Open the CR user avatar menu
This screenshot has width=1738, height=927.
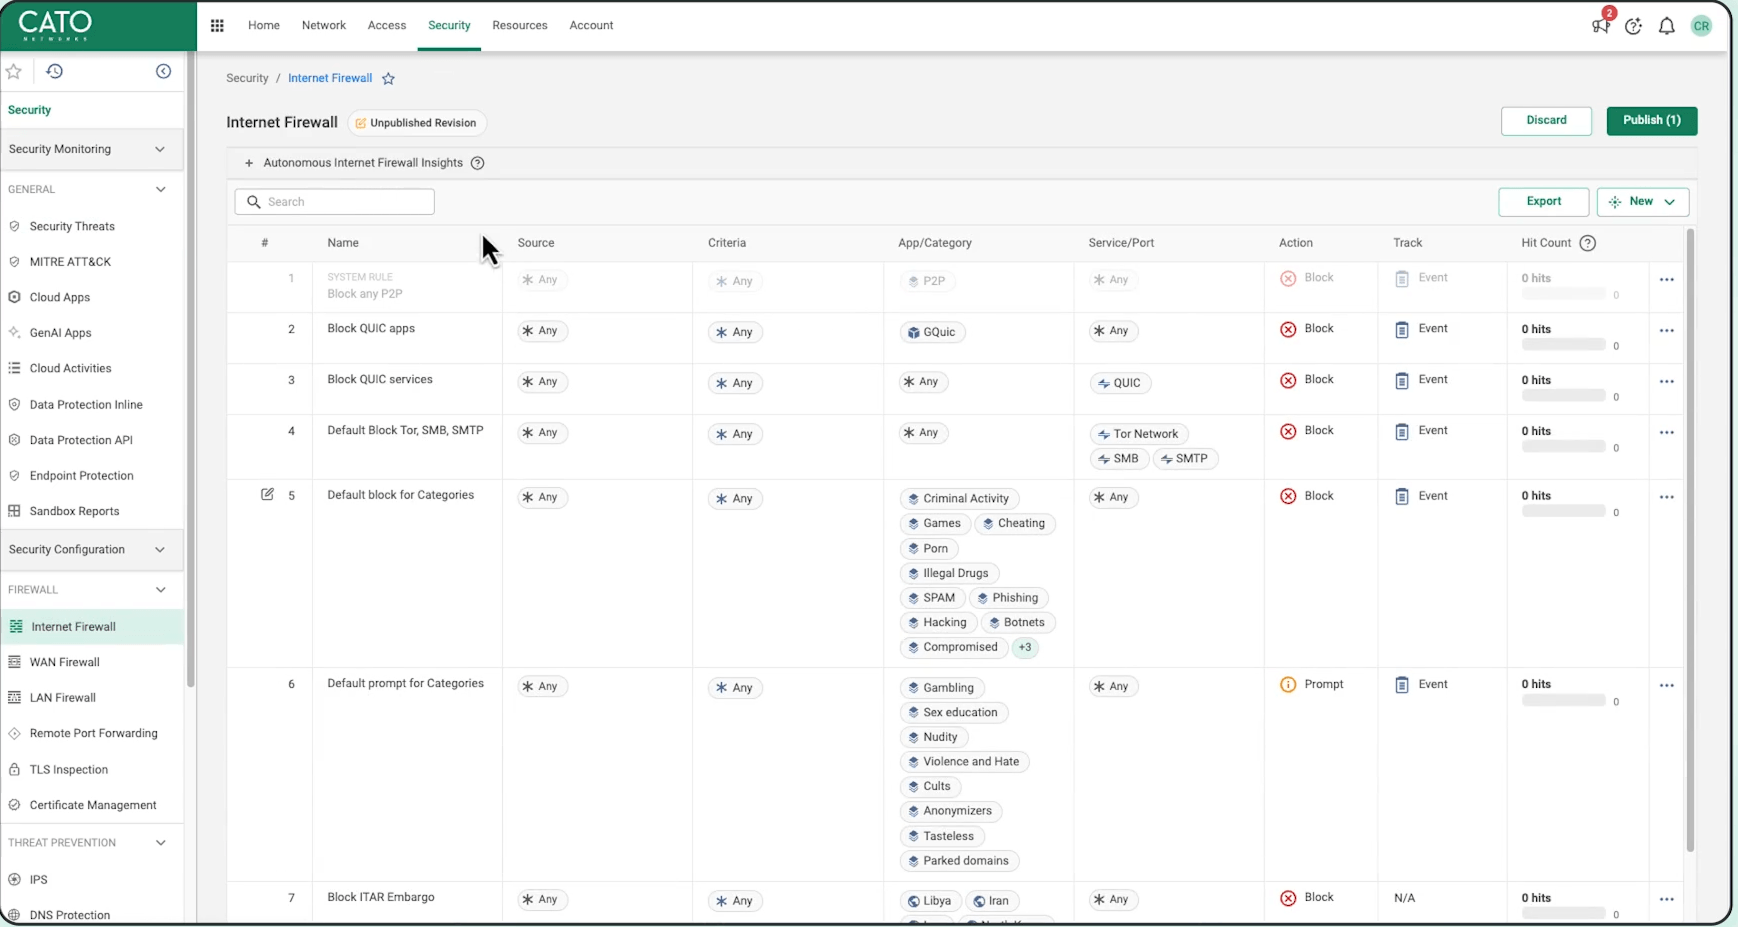pos(1700,27)
